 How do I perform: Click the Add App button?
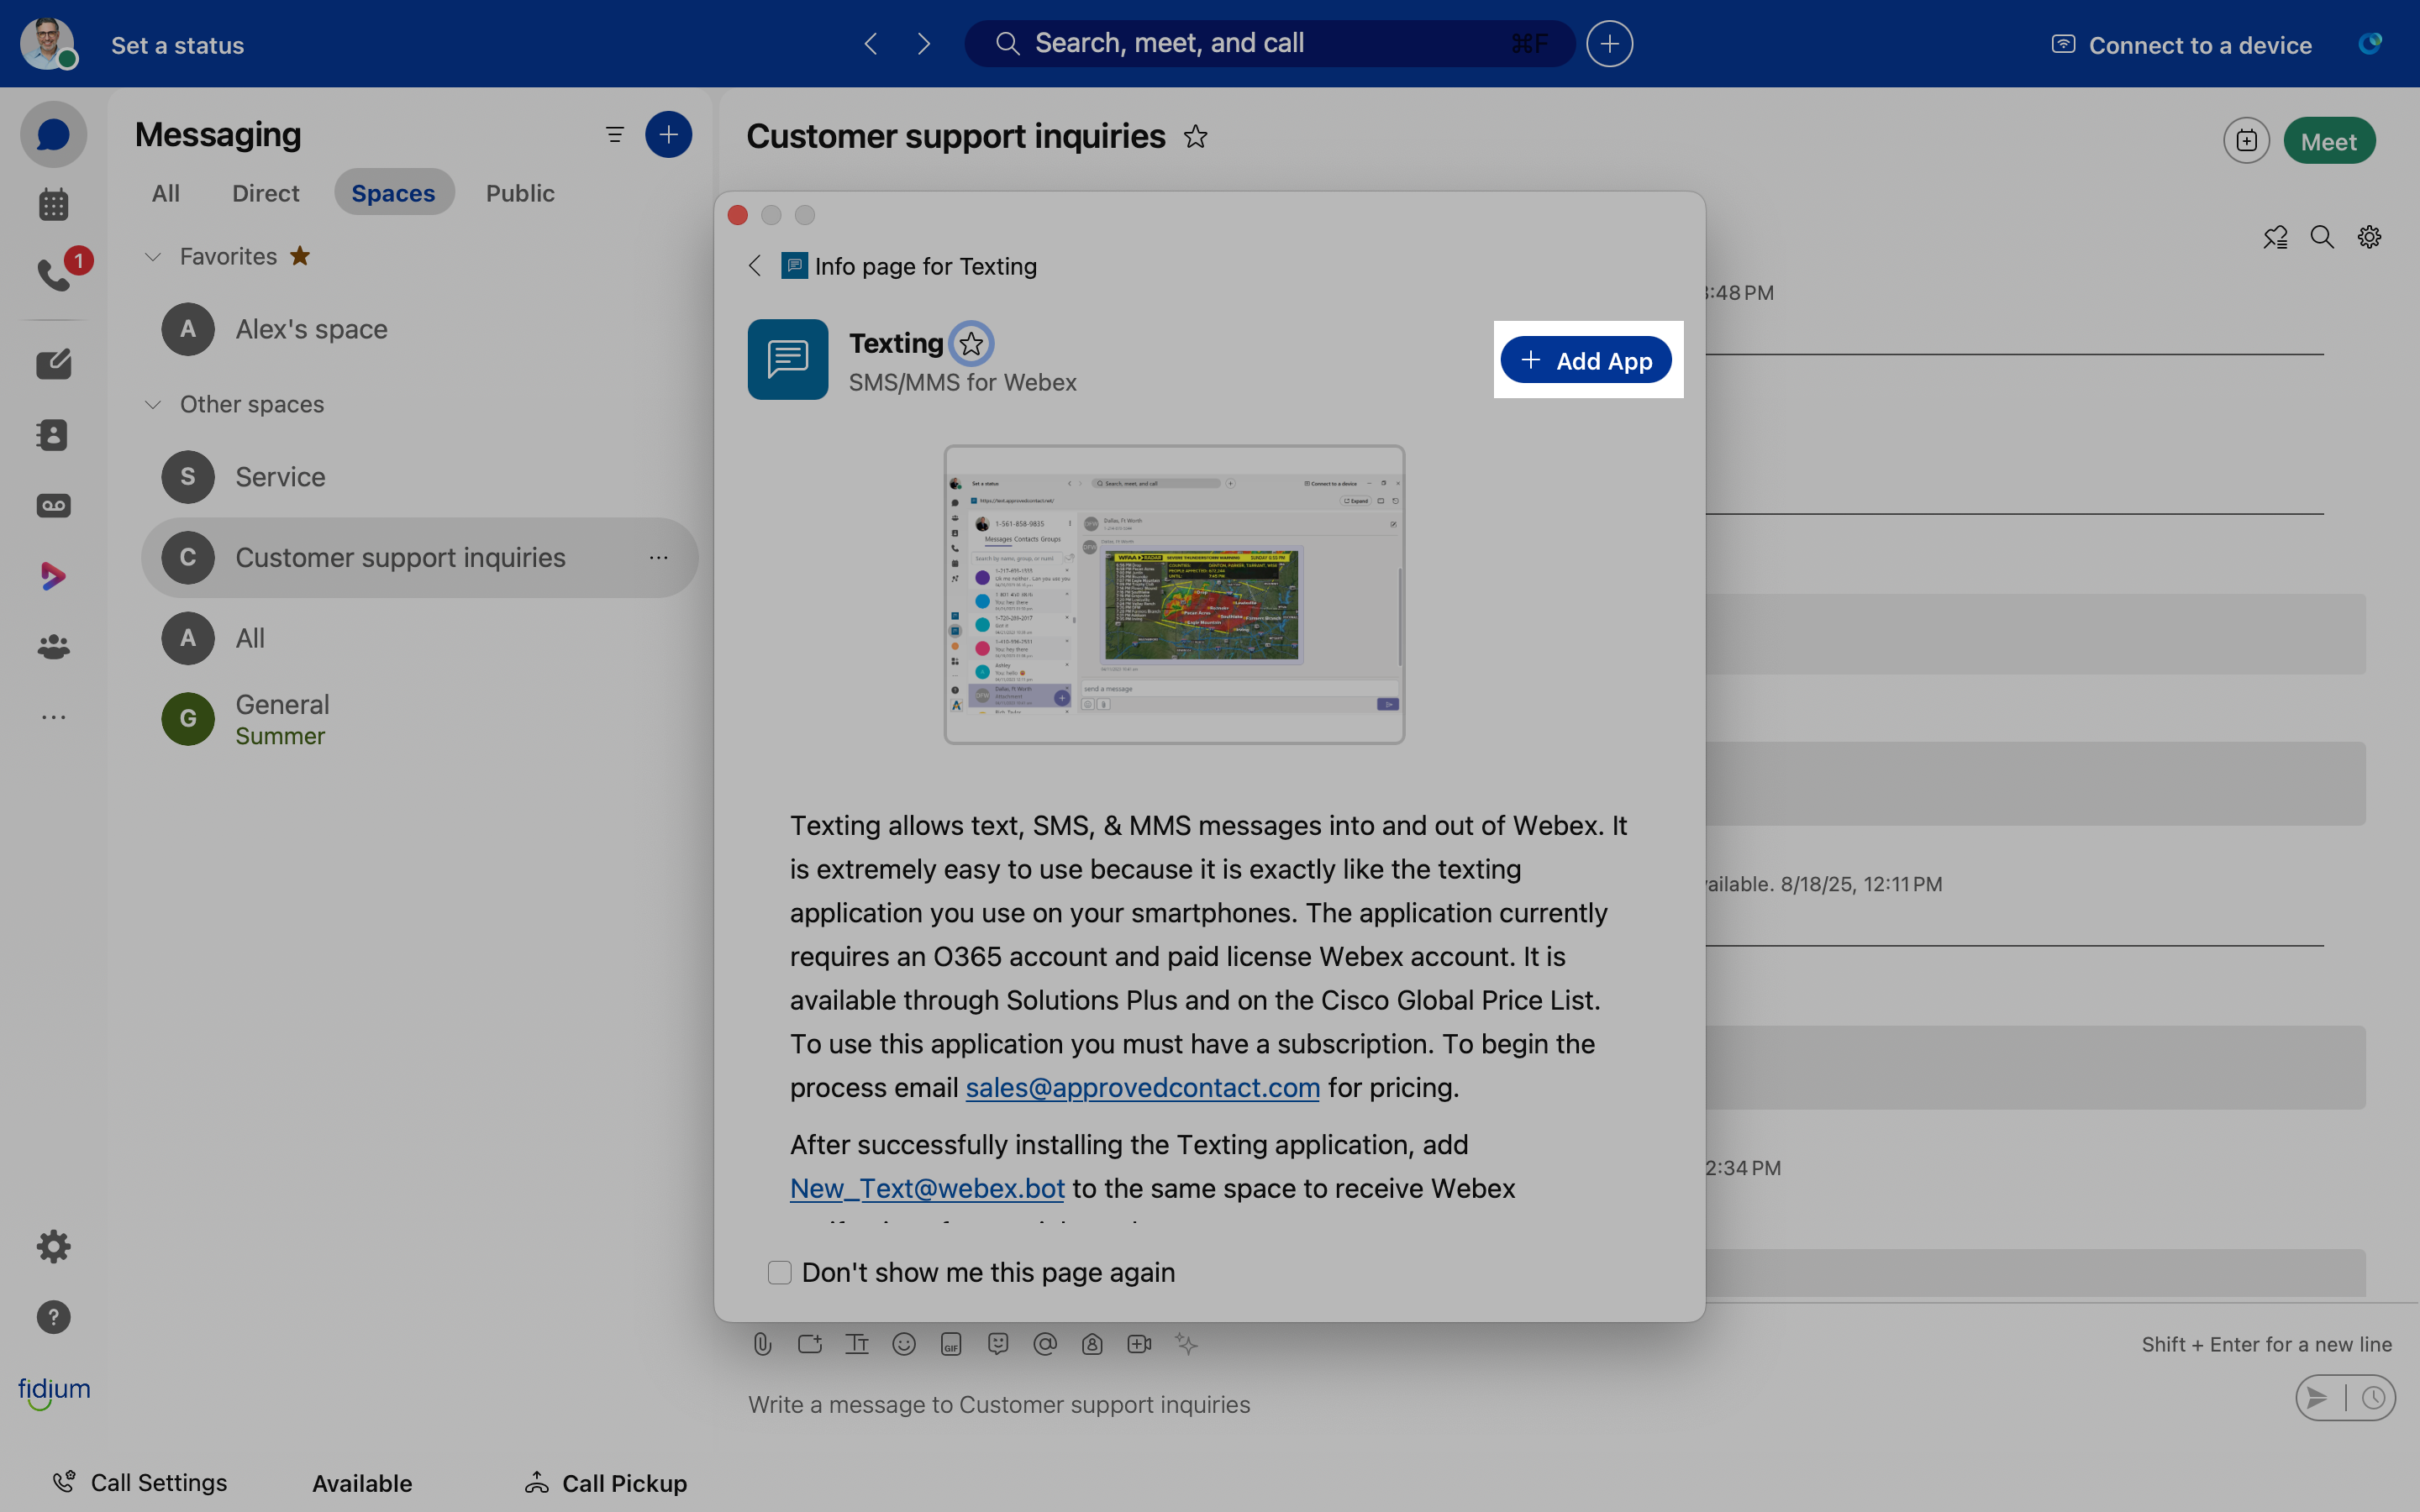(x=1586, y=361)
